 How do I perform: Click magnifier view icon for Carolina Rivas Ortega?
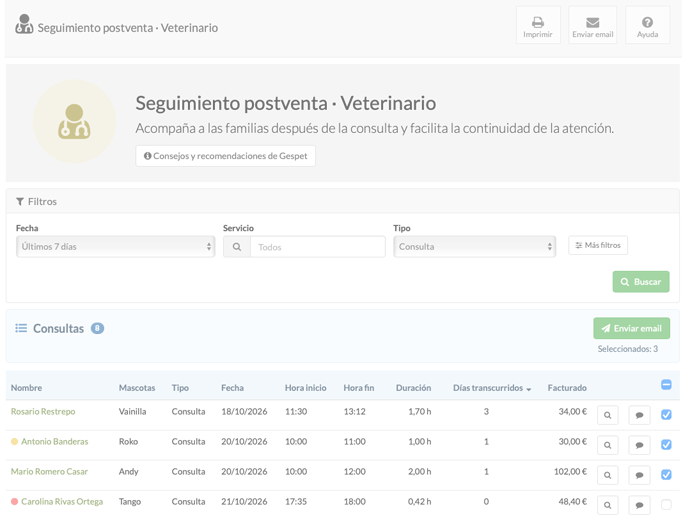[x=608, y=505]
